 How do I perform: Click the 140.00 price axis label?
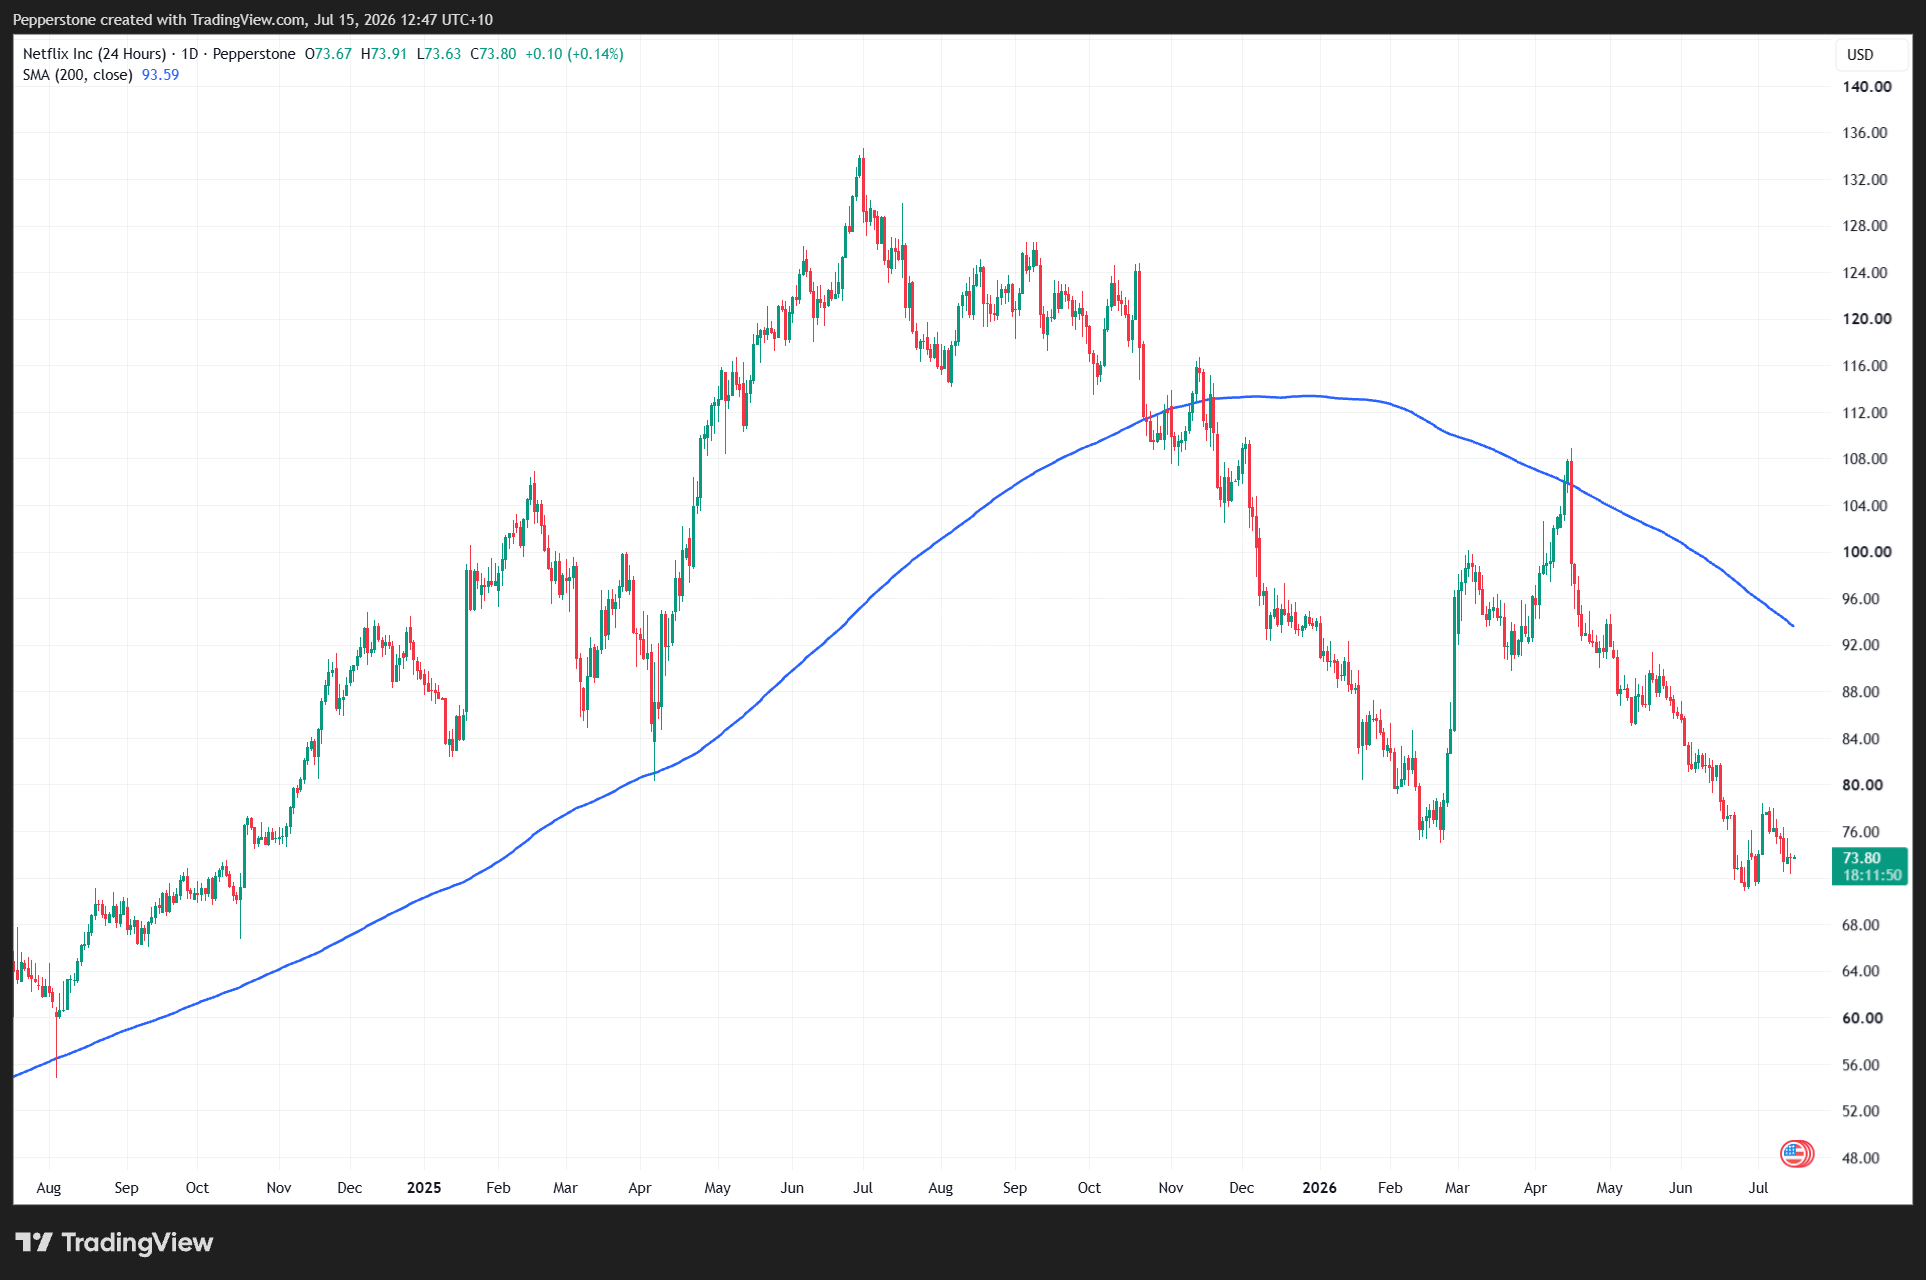point(1867,87)
